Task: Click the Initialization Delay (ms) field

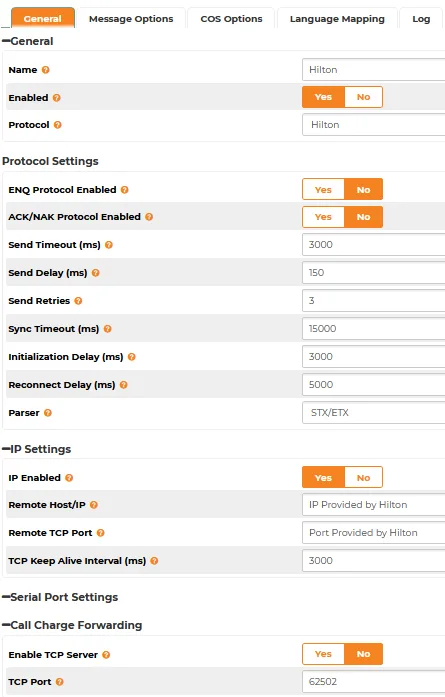Action: point(373,357)
